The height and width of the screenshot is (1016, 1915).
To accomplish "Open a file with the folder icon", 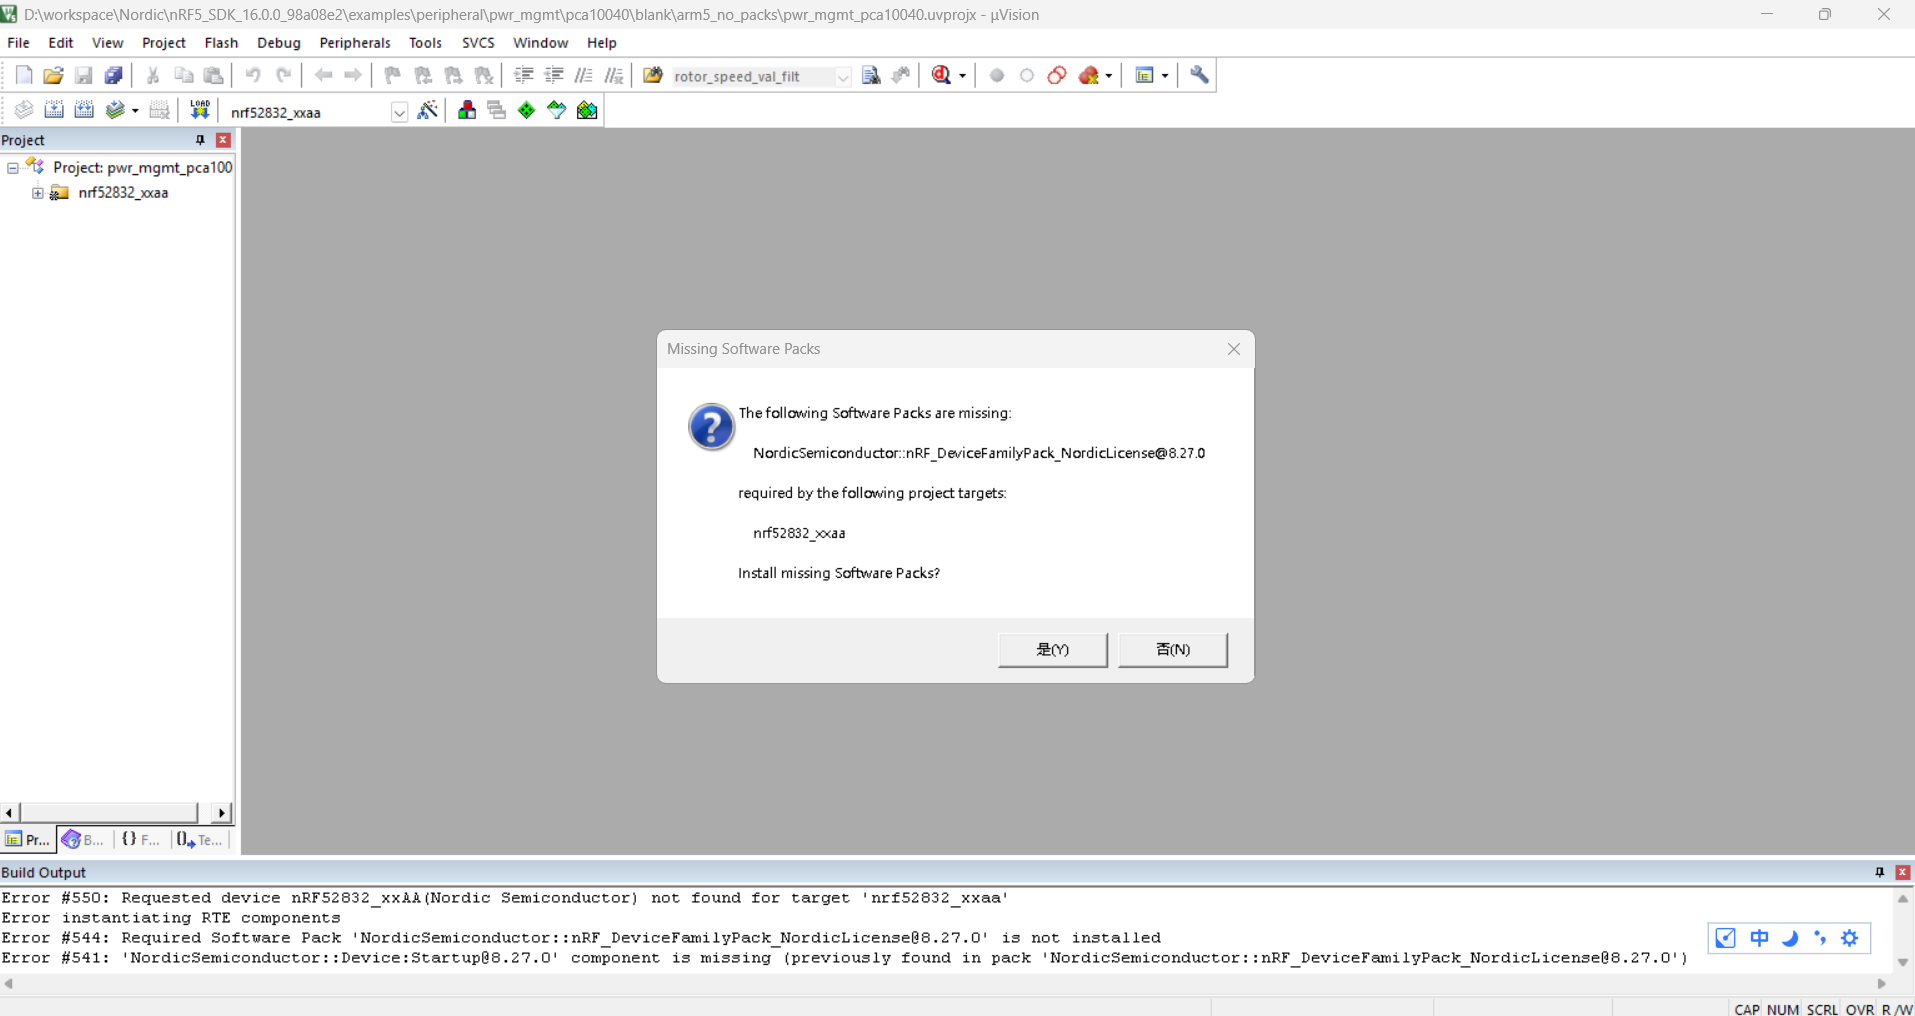I will pos(53,76).
